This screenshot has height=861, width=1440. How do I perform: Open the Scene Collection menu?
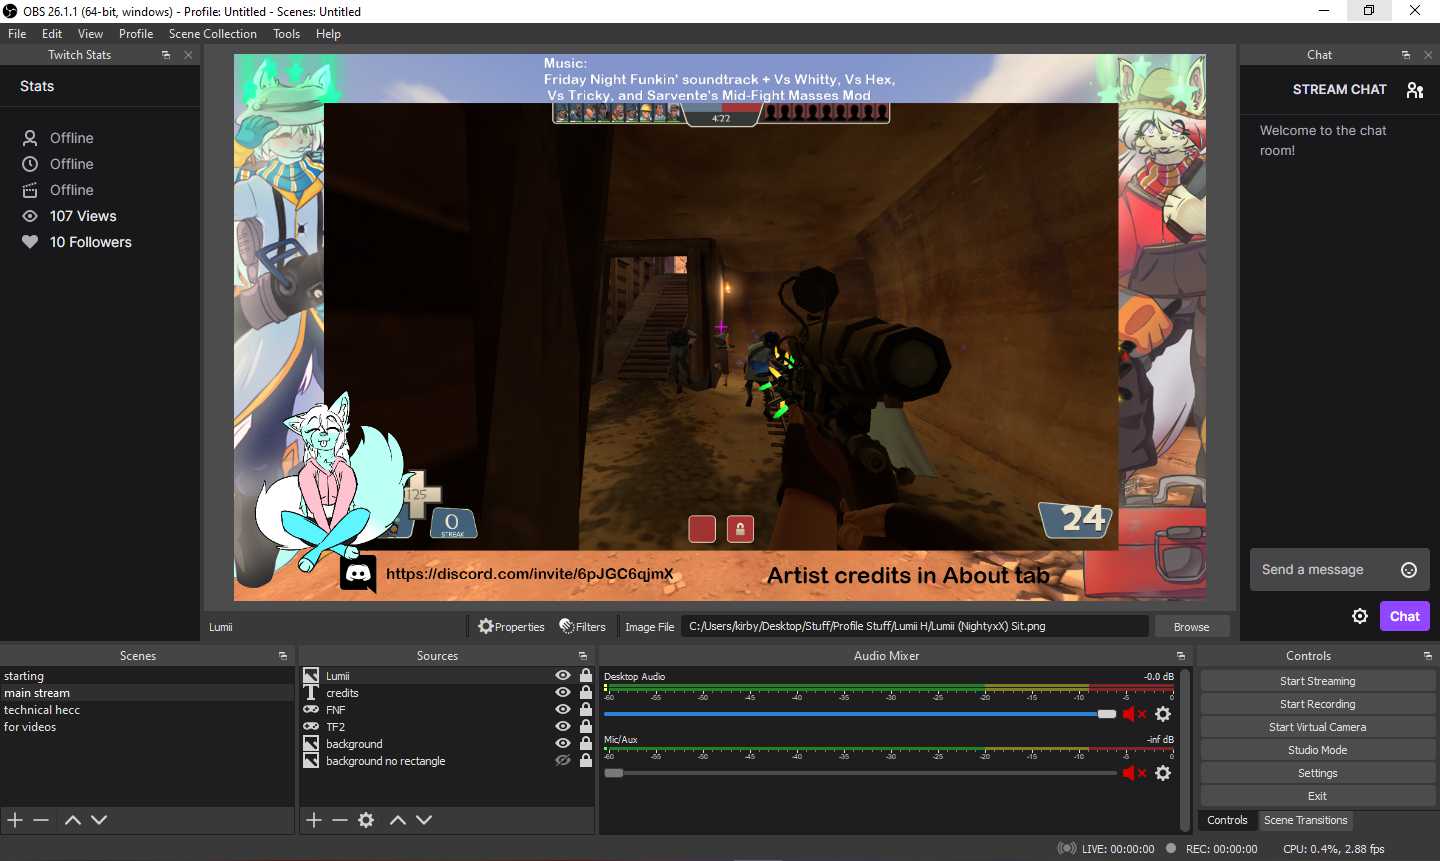coord(213,34)
